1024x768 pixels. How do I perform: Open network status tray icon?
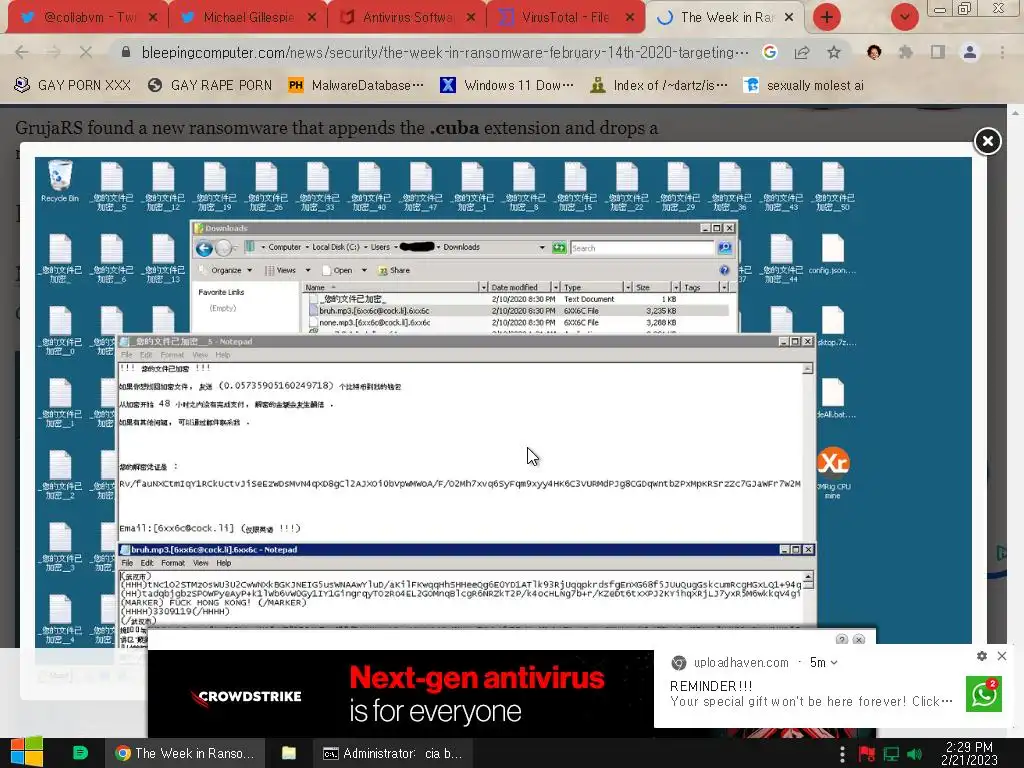tap(891, 754)
